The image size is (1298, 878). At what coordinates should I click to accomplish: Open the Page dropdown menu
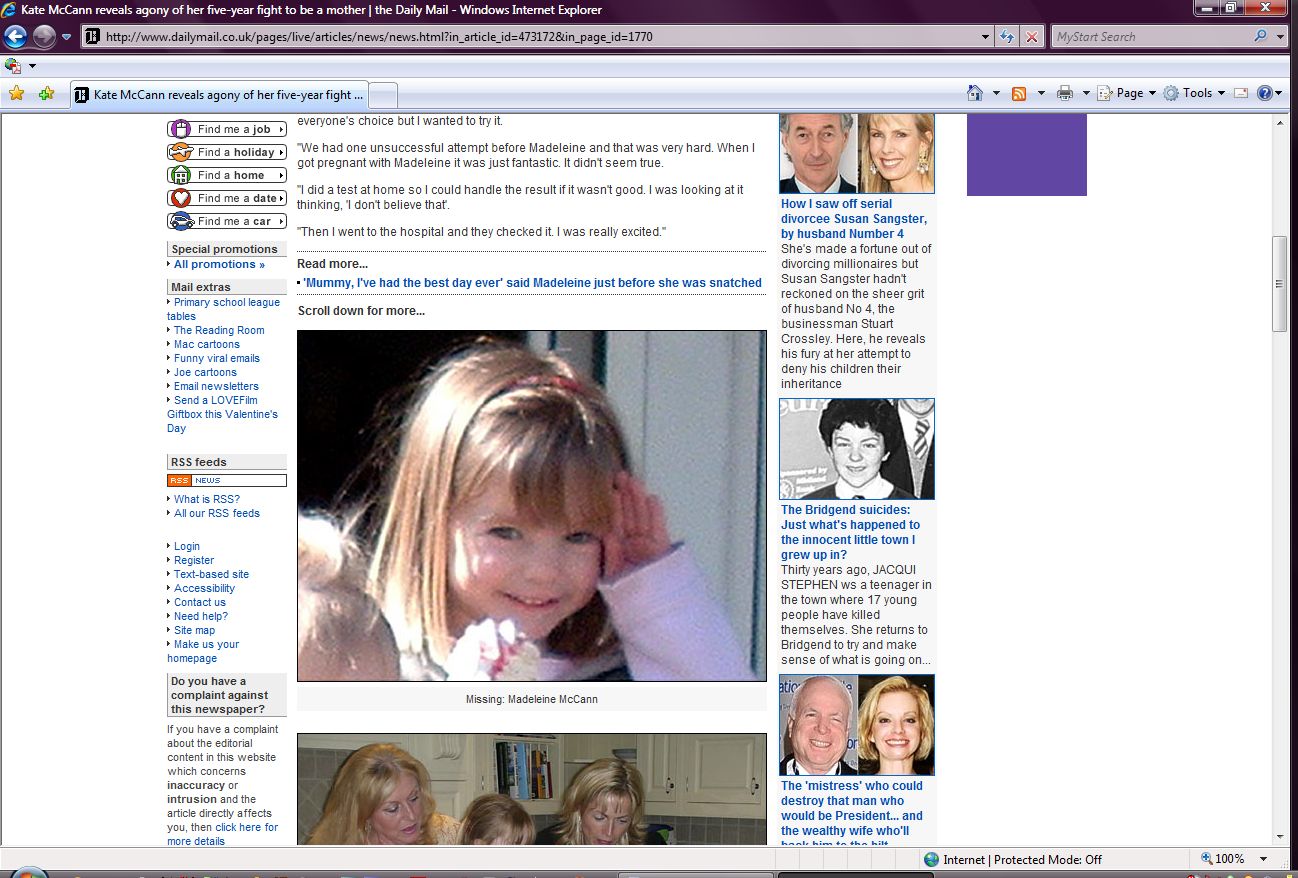tap(1128, 93)
